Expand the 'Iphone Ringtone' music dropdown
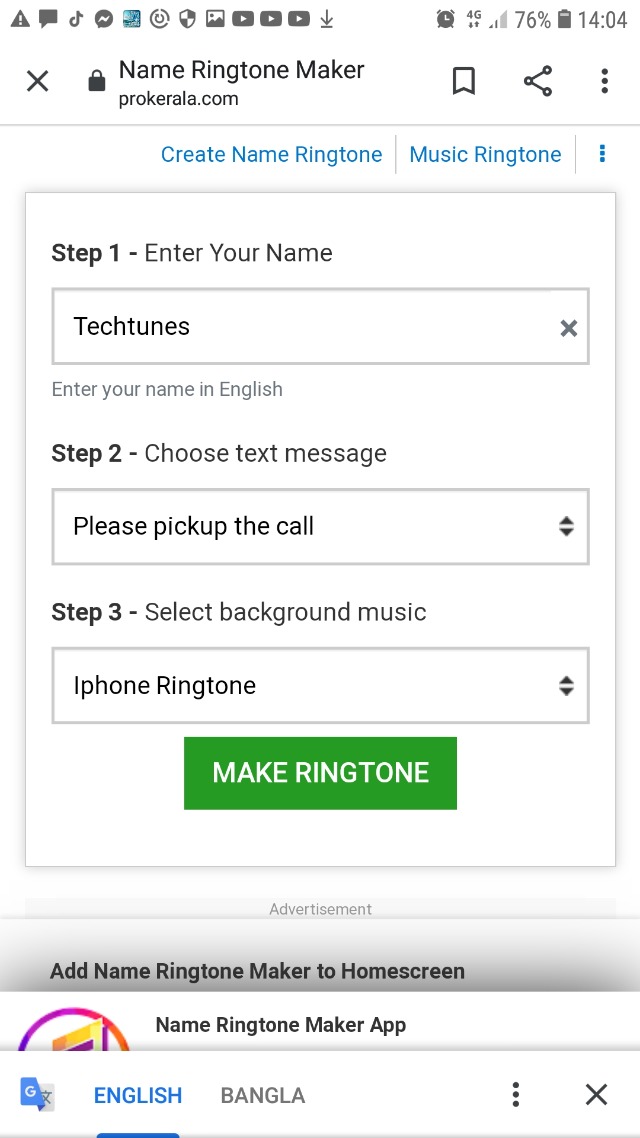 tap(320, 686)
